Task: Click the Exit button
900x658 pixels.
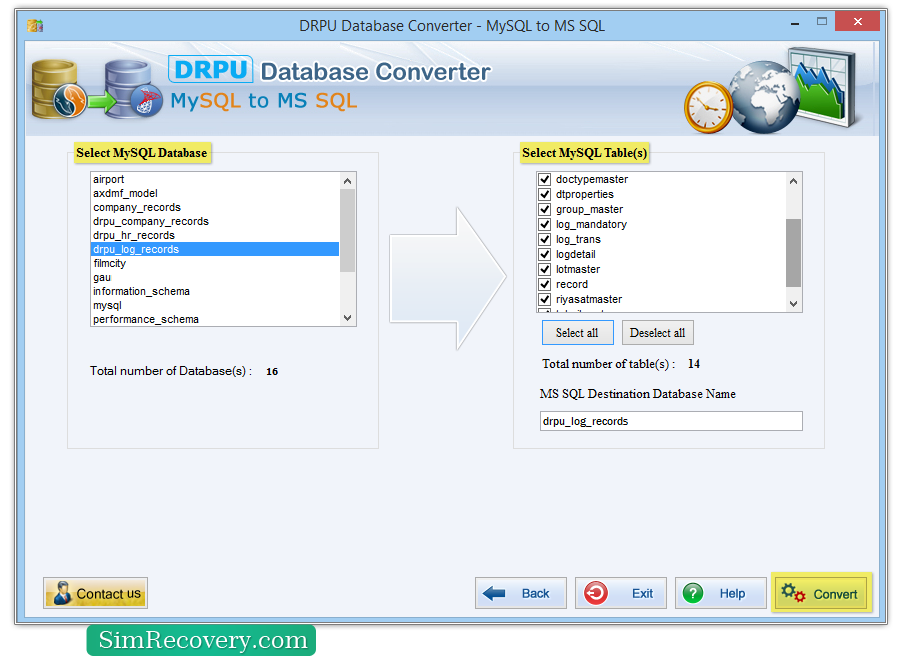Action: (620, 593)
